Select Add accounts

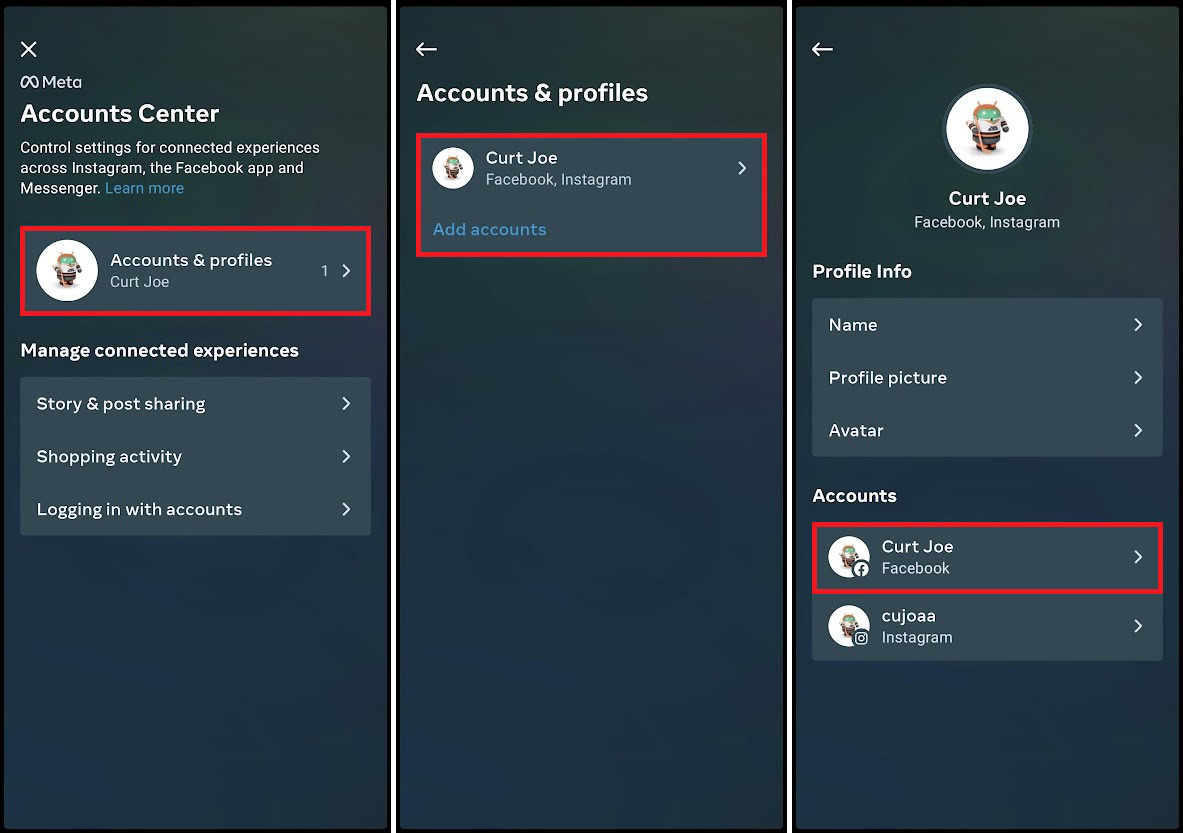pyautogui.click(x=489, y=229)
